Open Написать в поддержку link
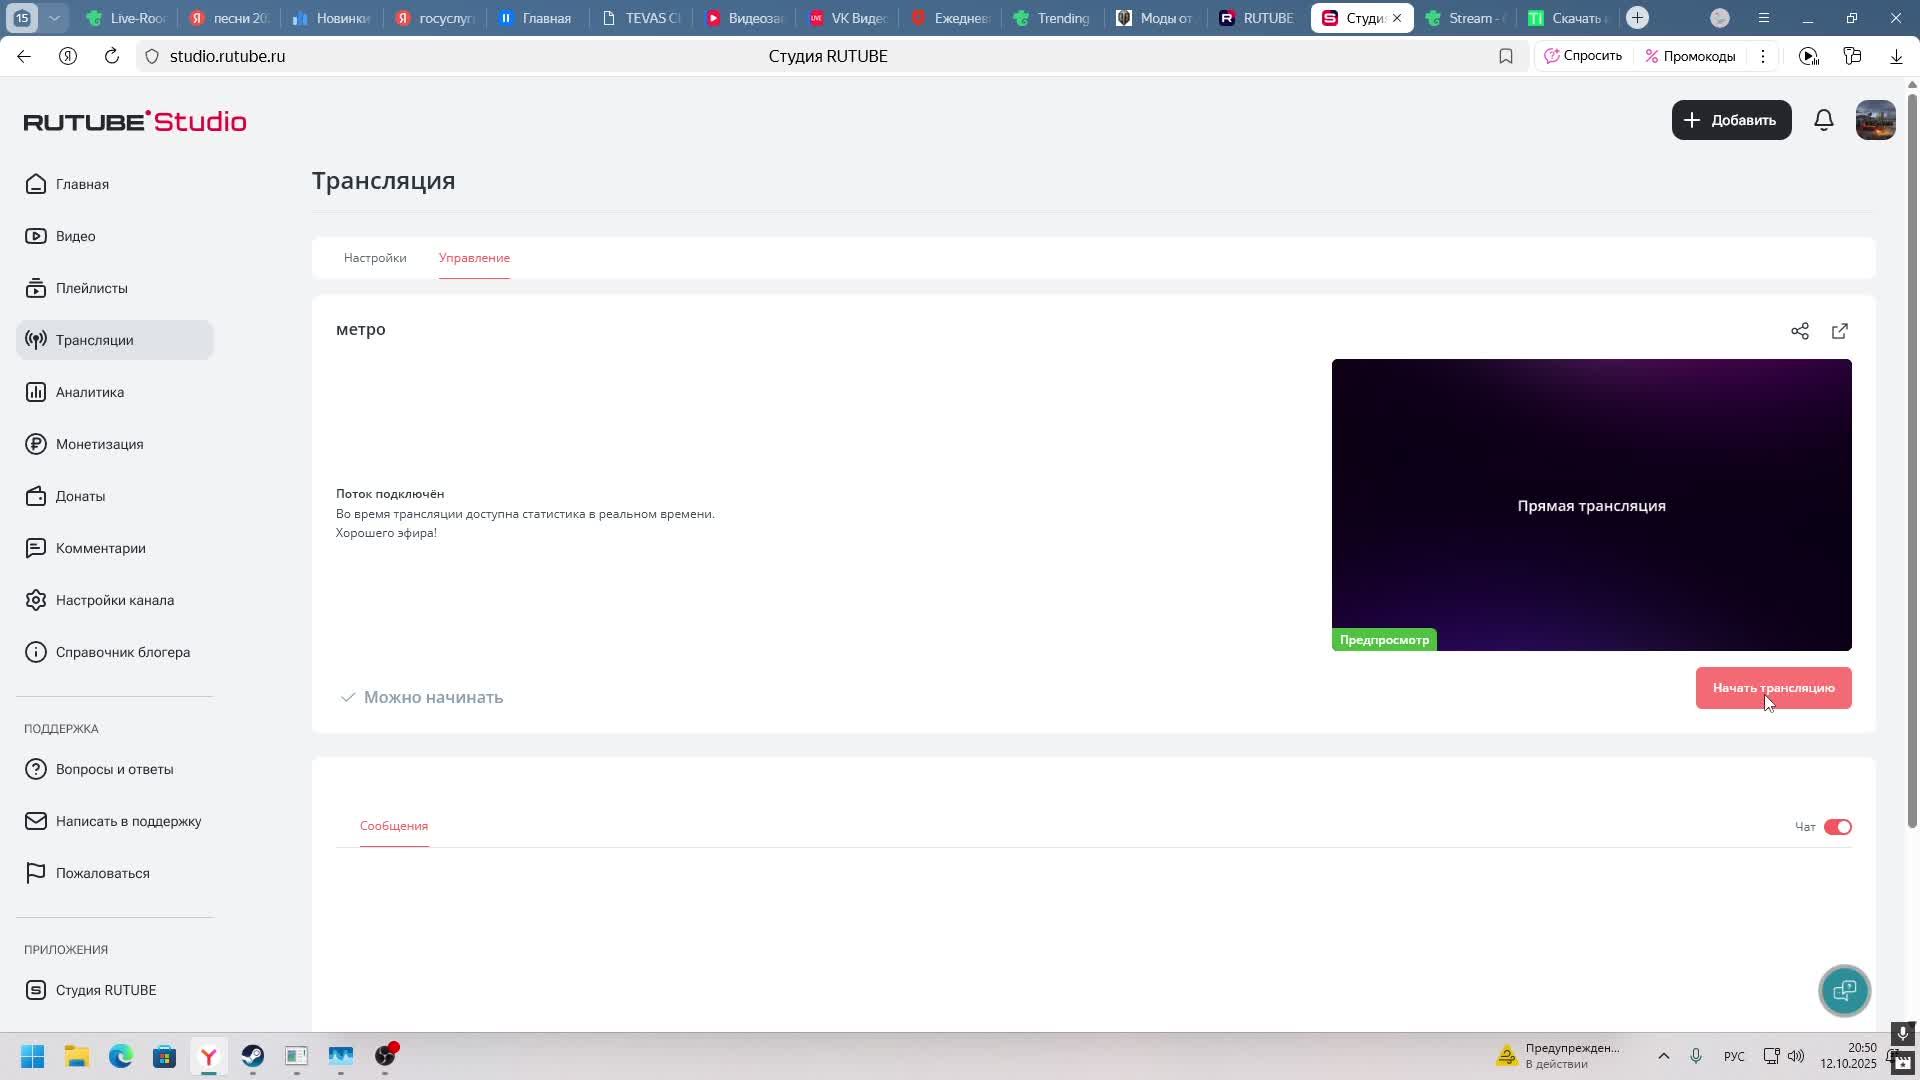The image size is (1920, 1080). (x=128, y=821)
